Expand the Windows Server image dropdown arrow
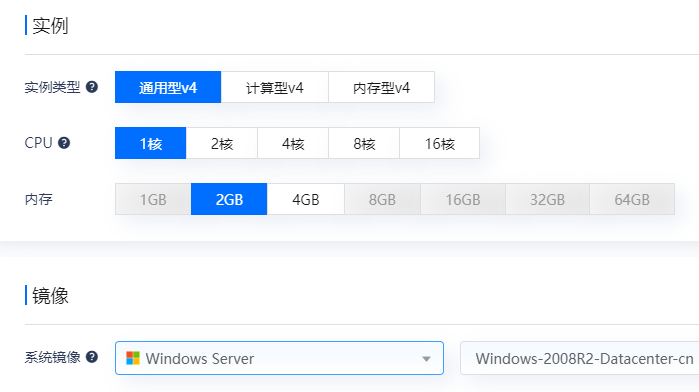 click(427, 359)
